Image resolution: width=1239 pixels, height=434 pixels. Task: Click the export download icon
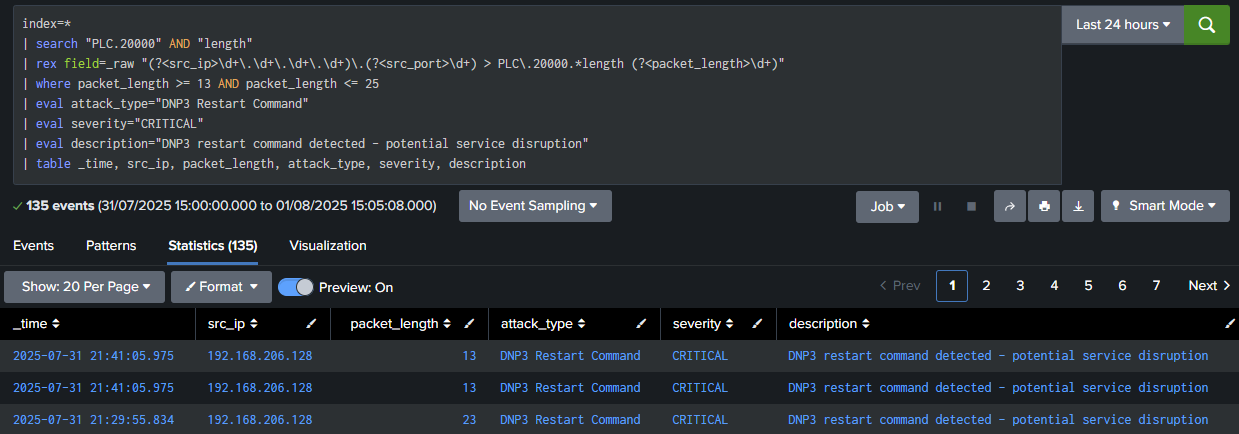[x=1078, y=206]
